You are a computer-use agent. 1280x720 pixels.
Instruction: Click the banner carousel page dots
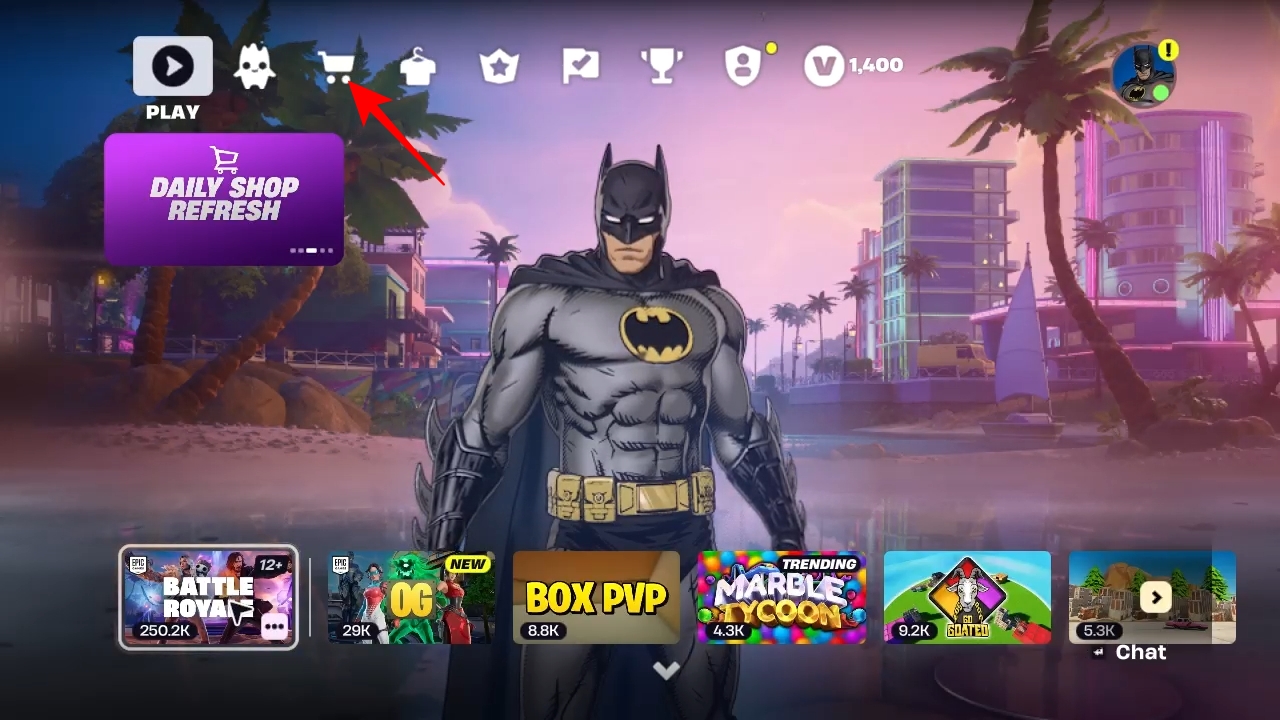coord(311,250)
